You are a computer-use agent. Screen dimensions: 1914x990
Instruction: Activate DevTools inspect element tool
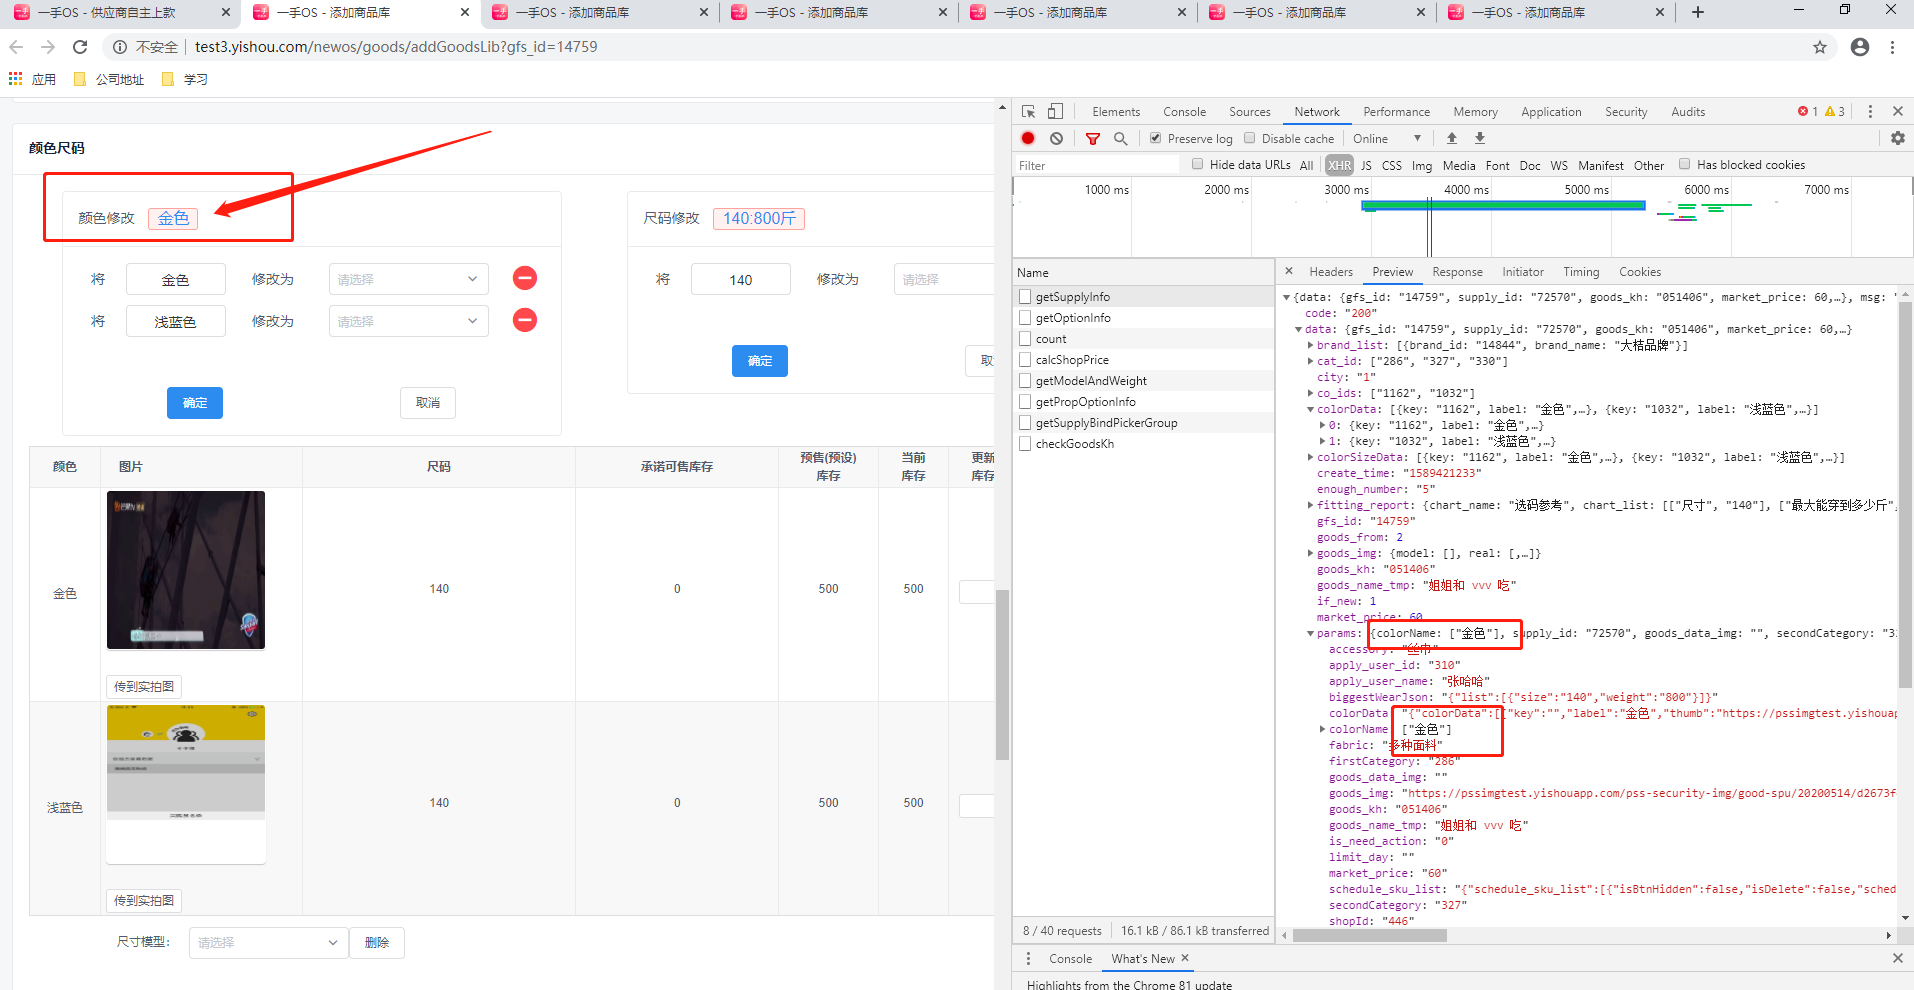1028,112
